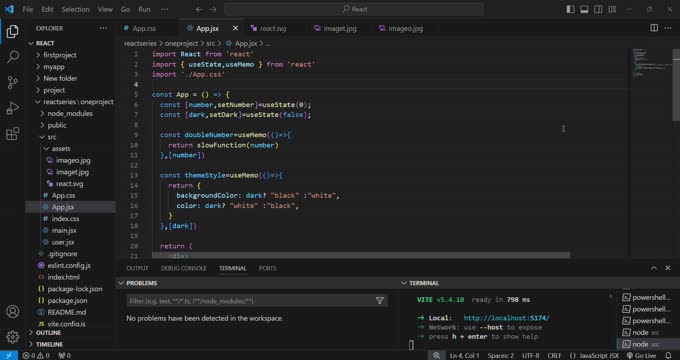The image size is (680, 360).
Task: Click the ports forwarded status indicator
Action: (x=65, y=356)
